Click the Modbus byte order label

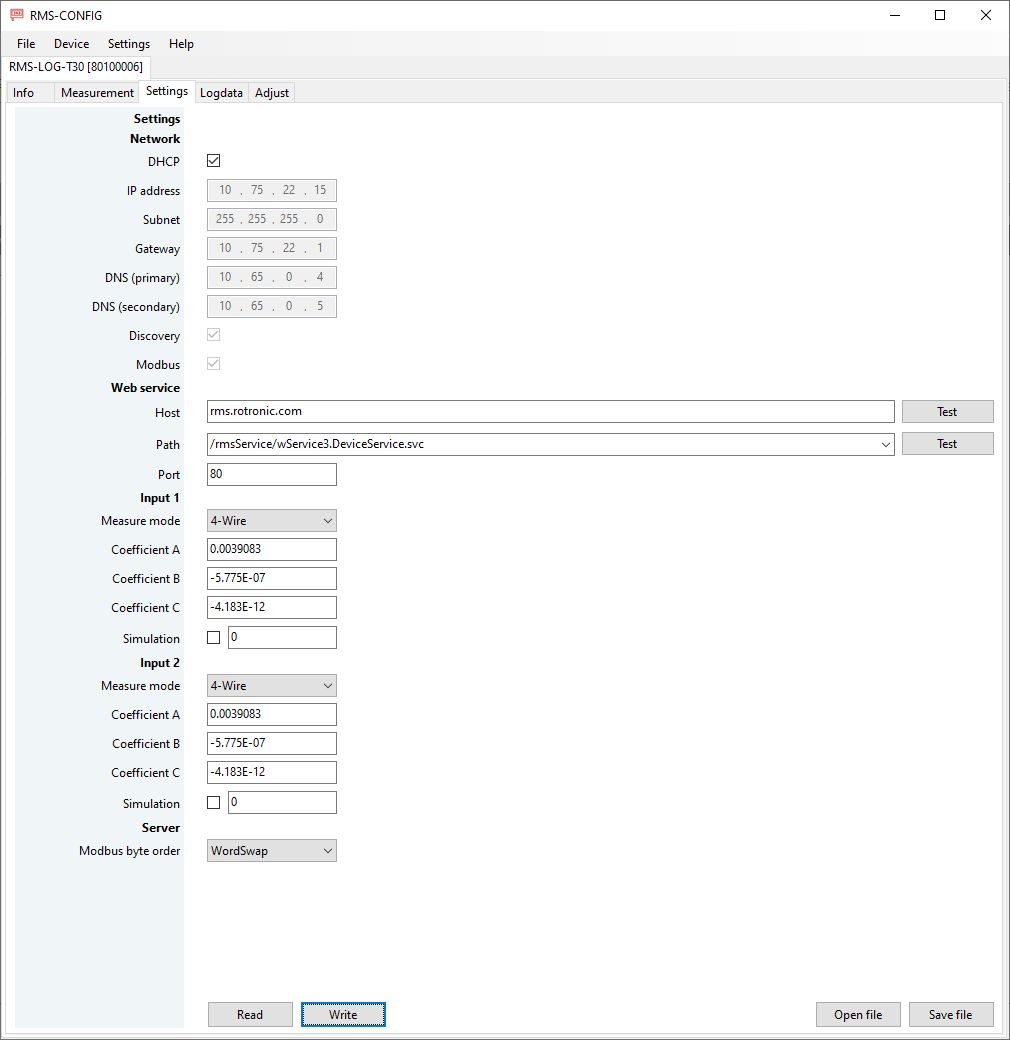click(129, 851)
